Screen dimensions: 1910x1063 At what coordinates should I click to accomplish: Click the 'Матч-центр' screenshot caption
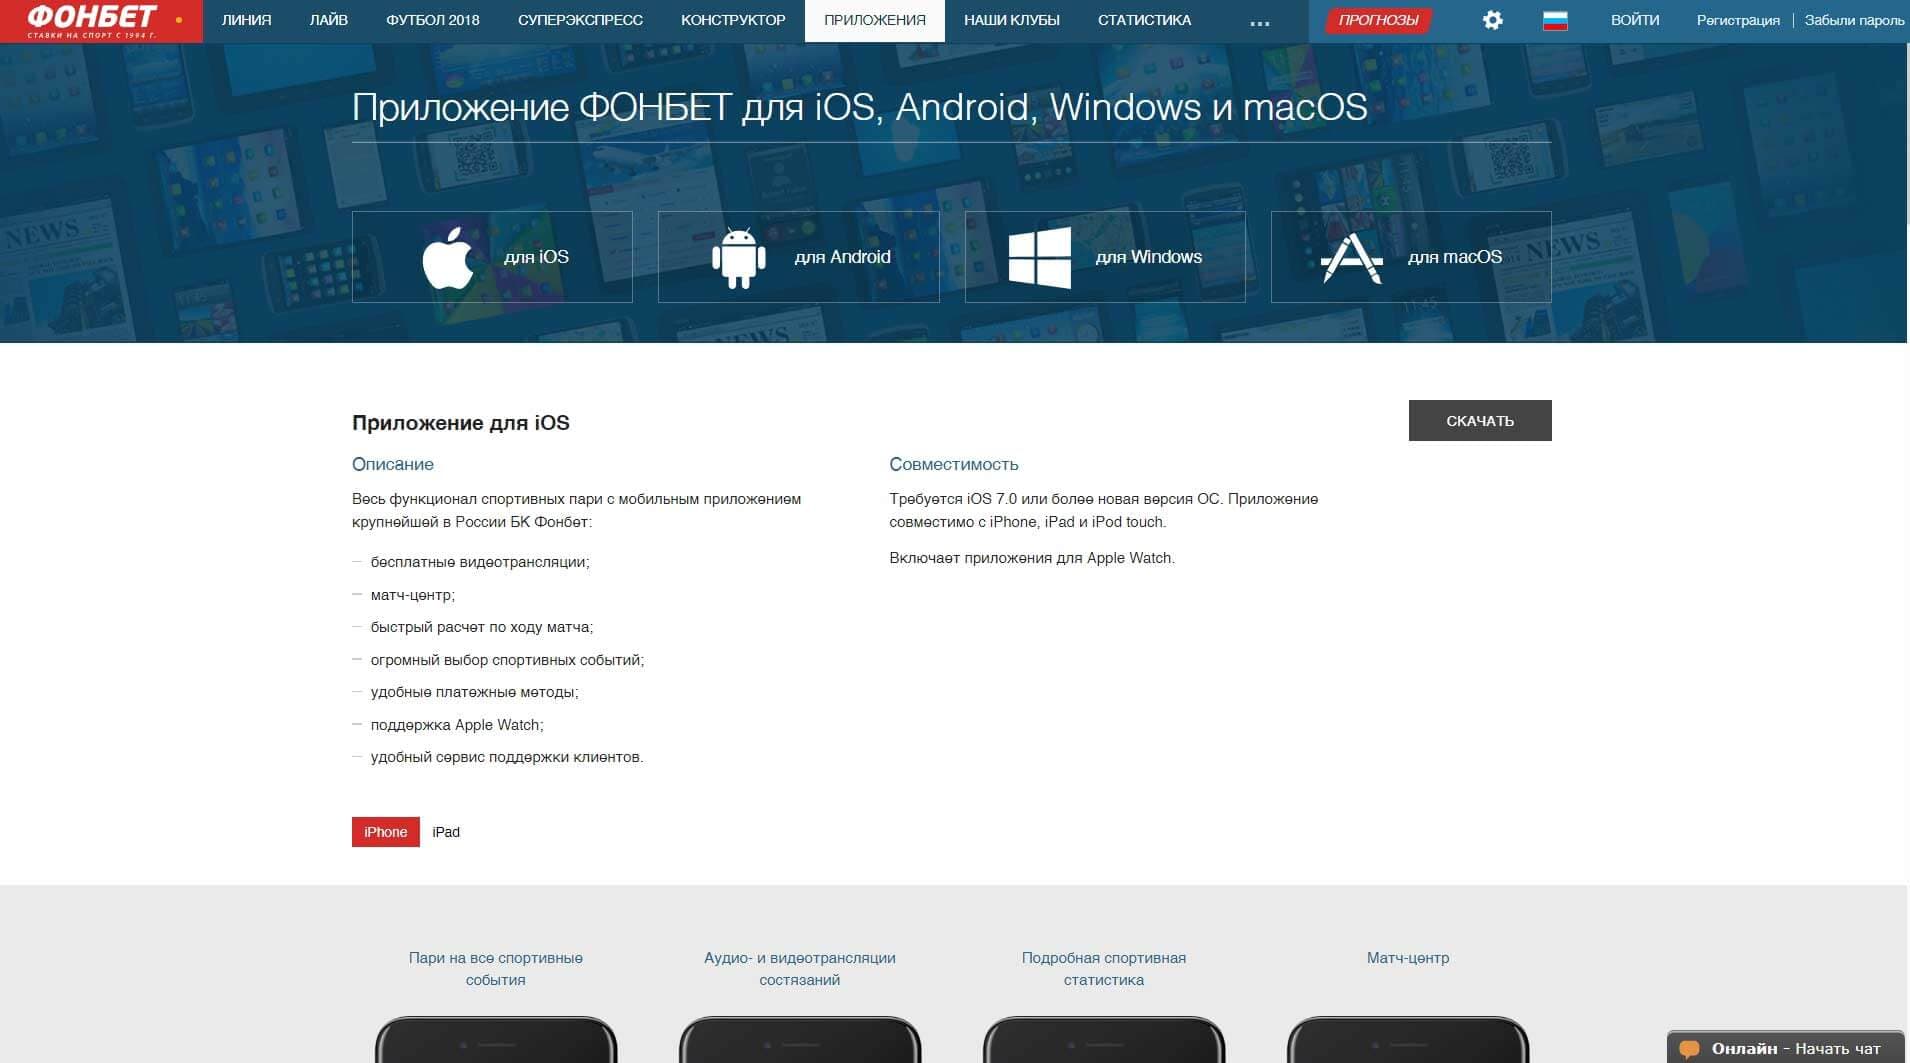pyautogui.click(x=1408, y=958)
